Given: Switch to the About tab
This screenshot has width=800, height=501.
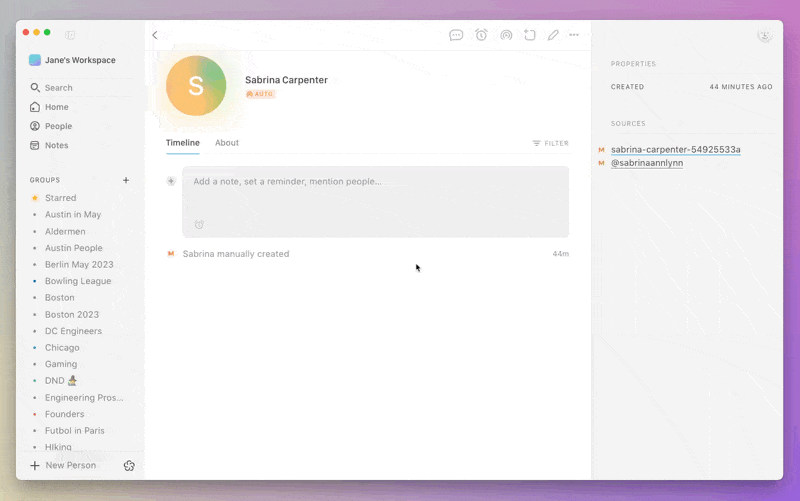Looking at the screenshot, I should coord(227,143).
